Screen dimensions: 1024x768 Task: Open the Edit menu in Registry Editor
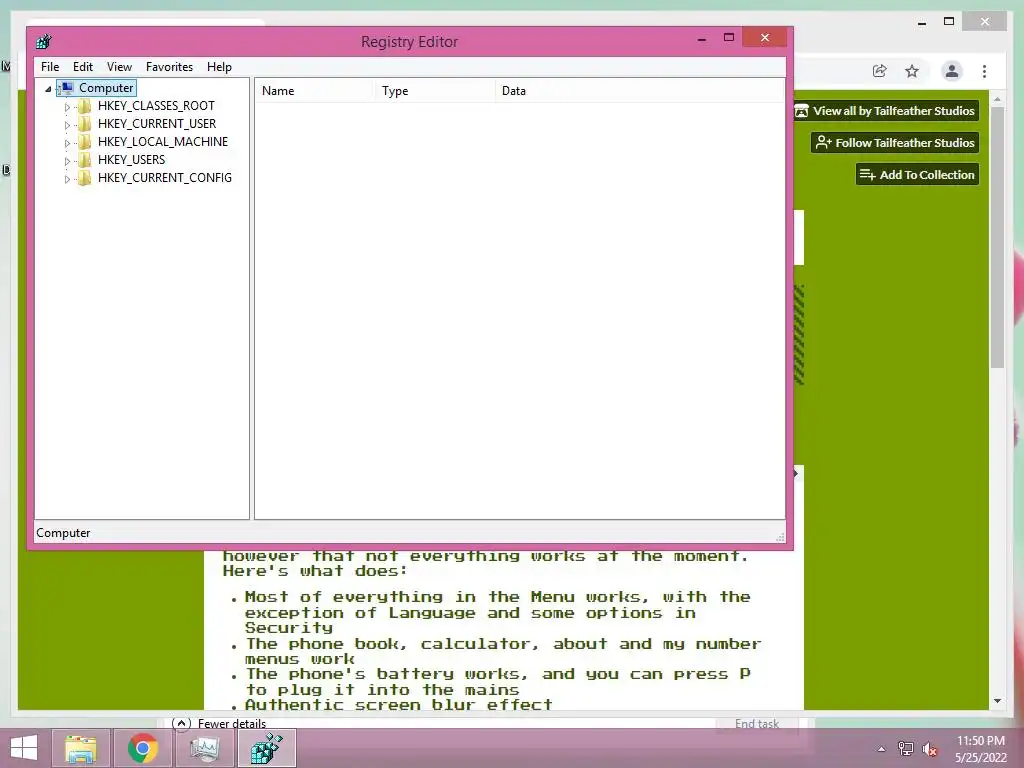pyautogui.click(x=82, y=67)
